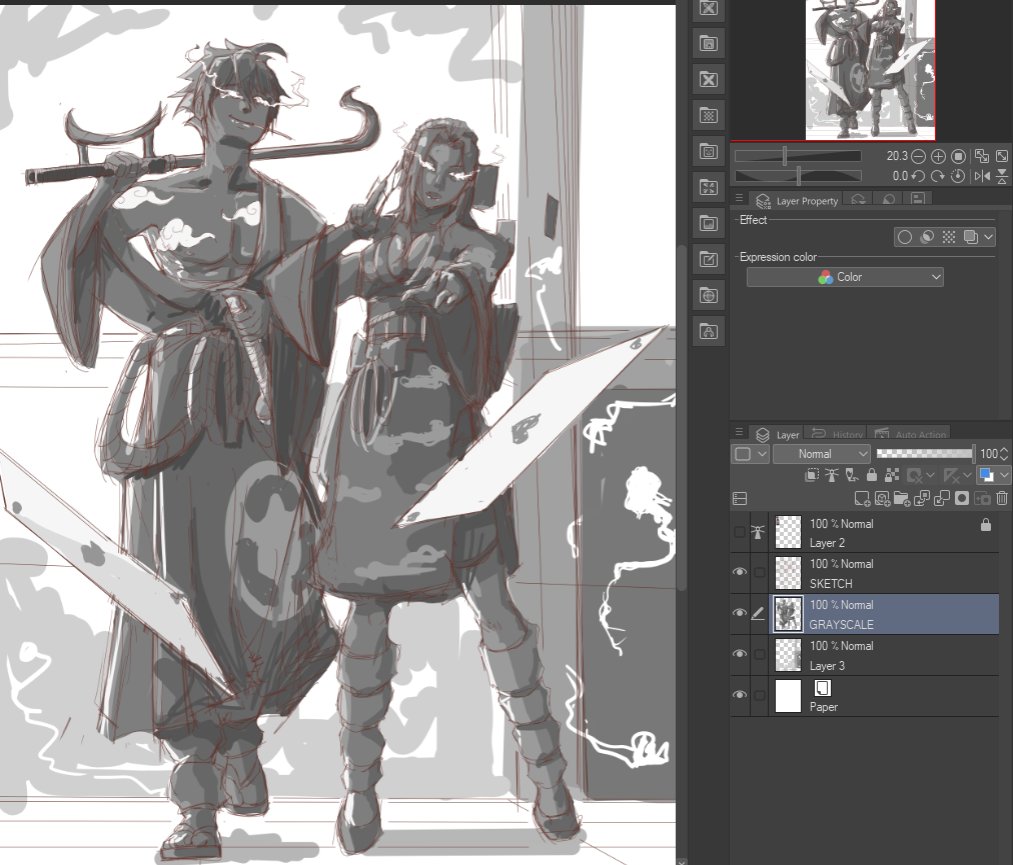
Task: Open the palette color square dropdown
Action: (751, 454)
